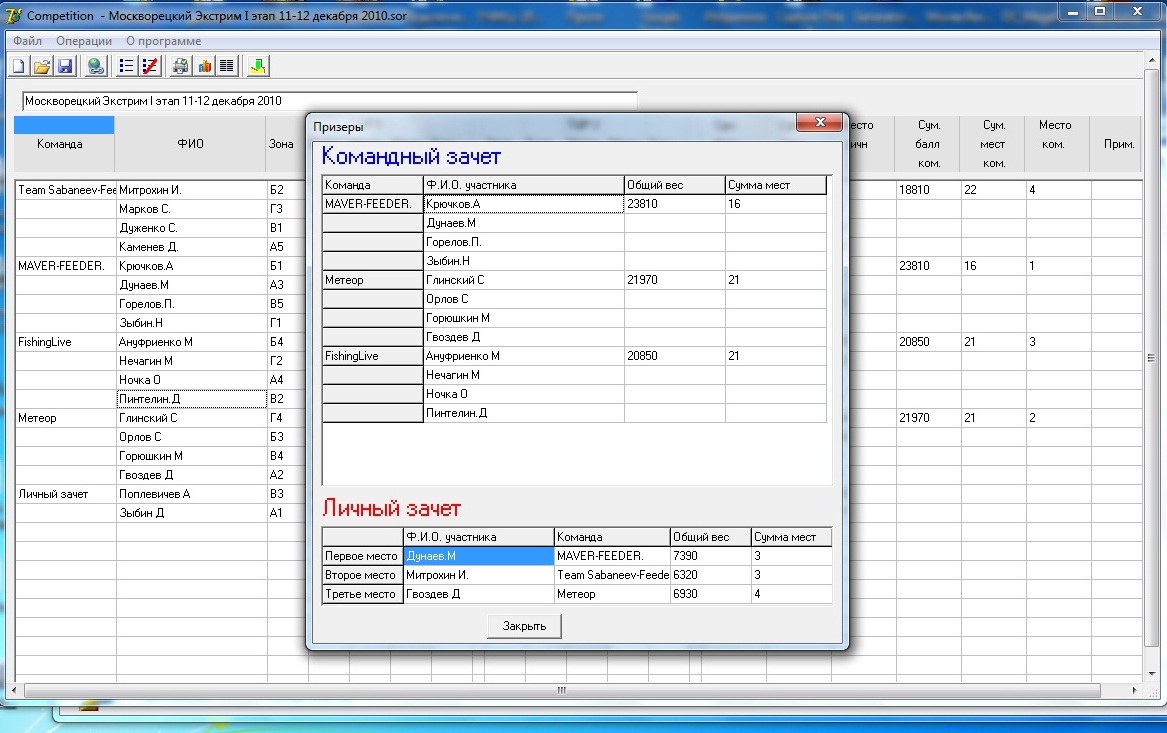
Task: Click Сумма мест header in Командный зачет
Action: [776, 185]
